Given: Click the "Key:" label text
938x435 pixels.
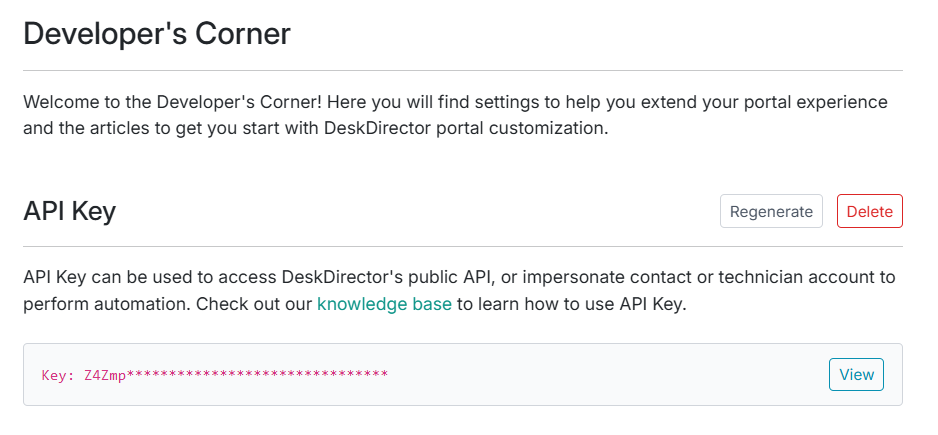Looking at the screenshot, I should [x=58, y=375].
